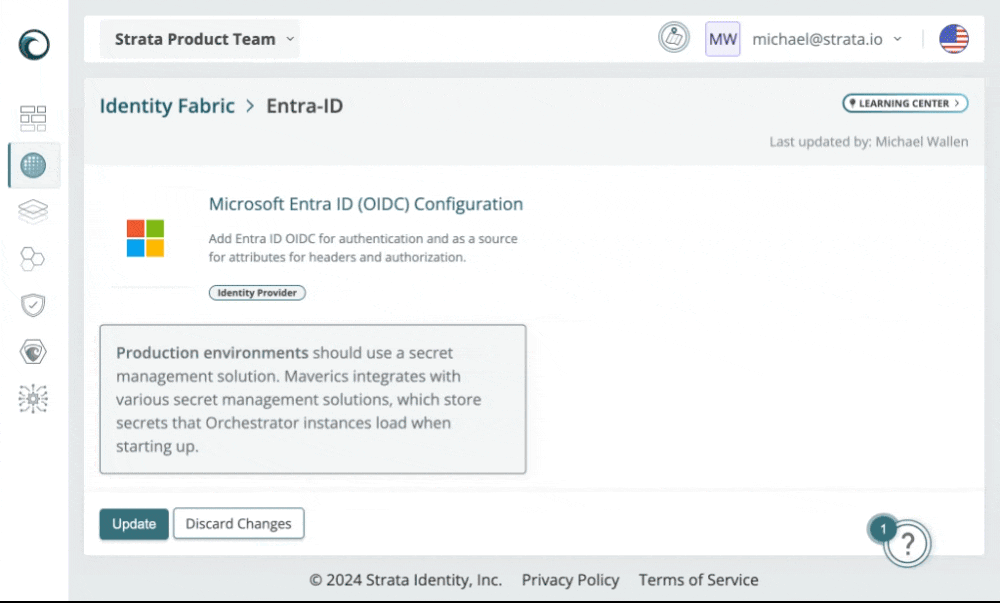This screenshot has width=1000, height=603.
Task: Open the hexagons cluster sidebar icon
Action: click(x=33, y=259)
